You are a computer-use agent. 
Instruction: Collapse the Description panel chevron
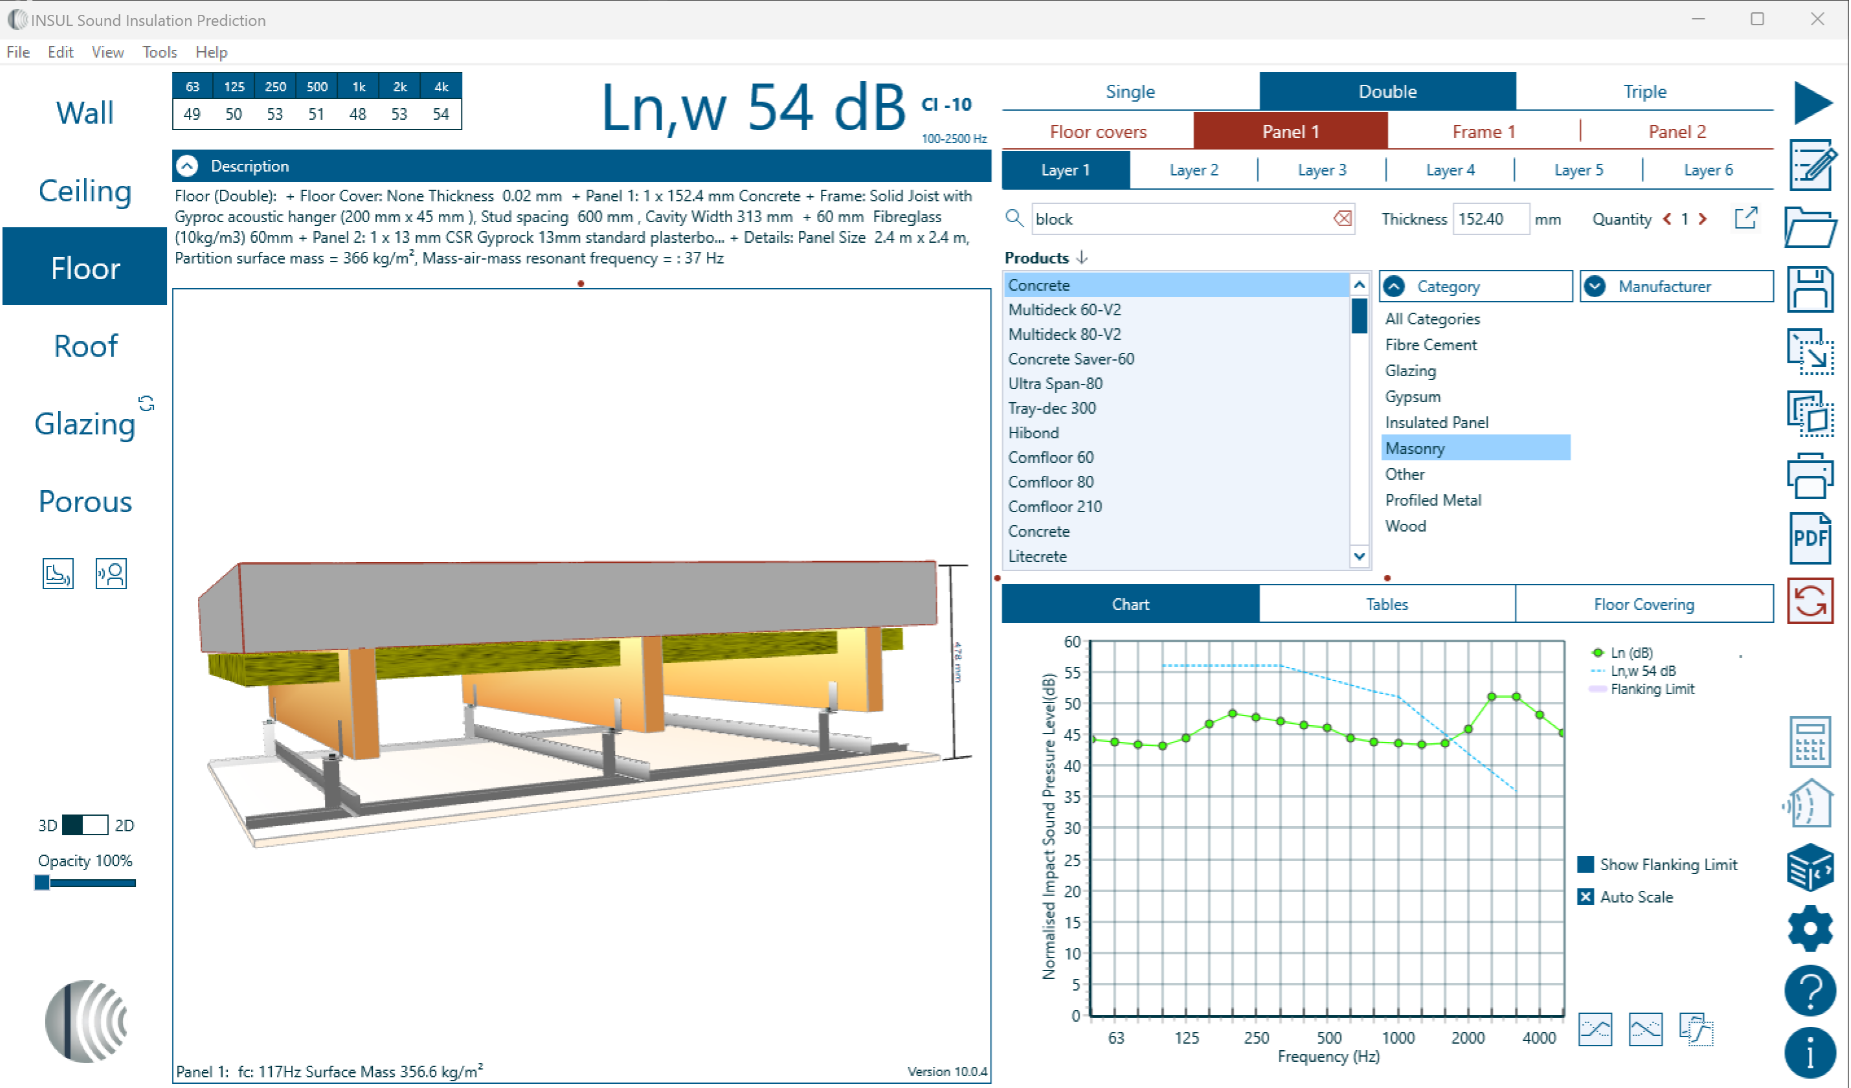187,166
